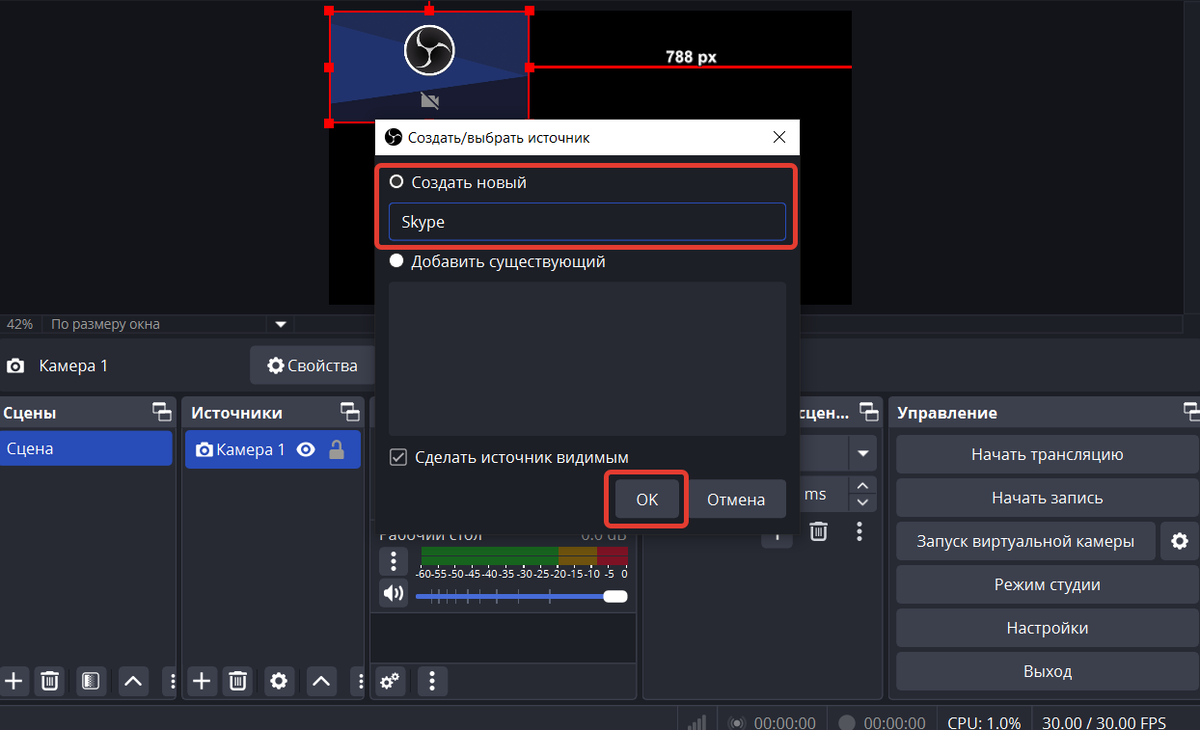Hide the Камера 1 source with eye icon

click(307, 450)
